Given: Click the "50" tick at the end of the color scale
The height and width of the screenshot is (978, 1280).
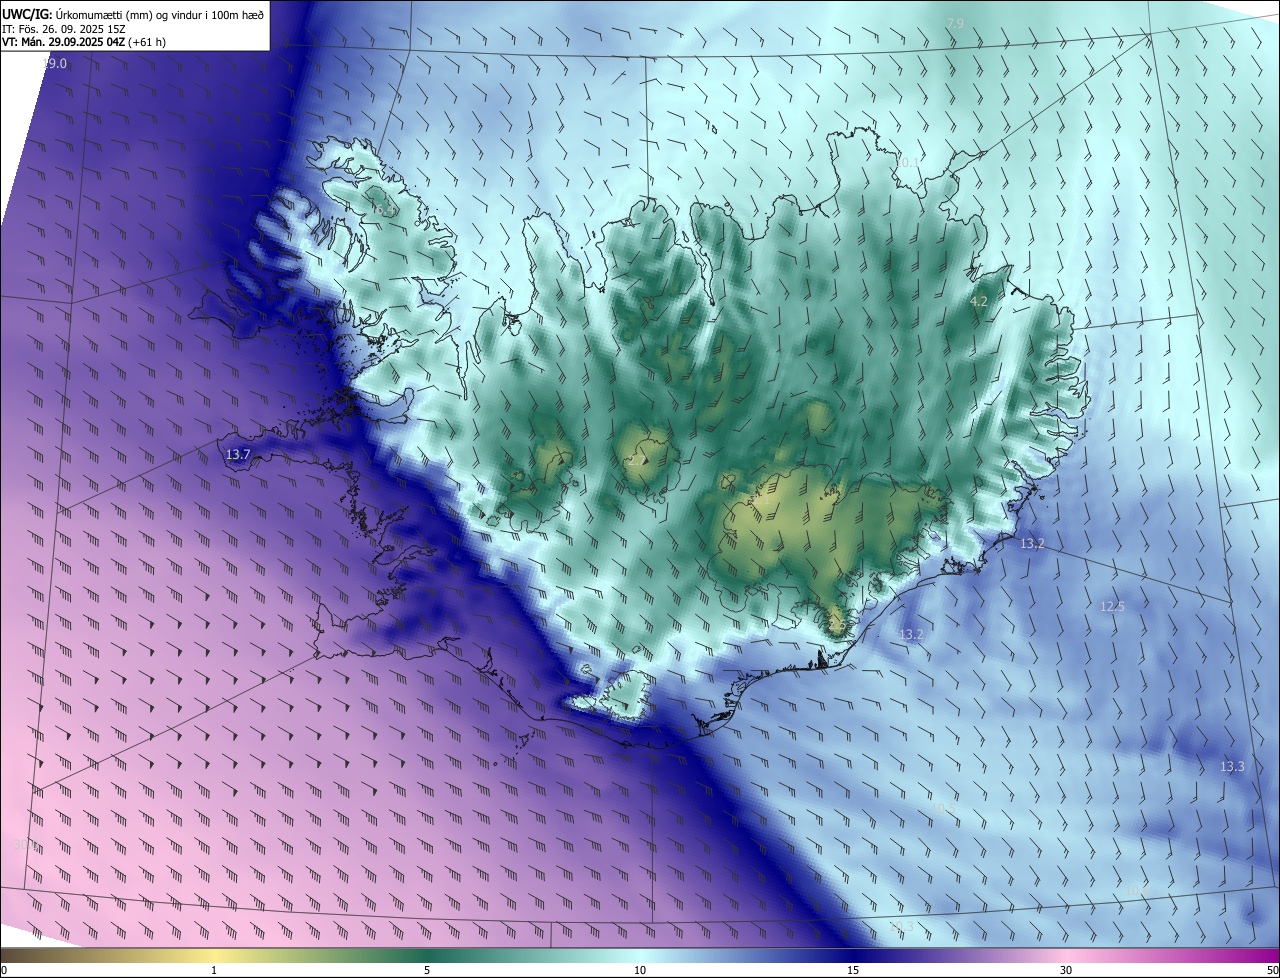Looking at the screenshot, I should [x=1271, y=970].
